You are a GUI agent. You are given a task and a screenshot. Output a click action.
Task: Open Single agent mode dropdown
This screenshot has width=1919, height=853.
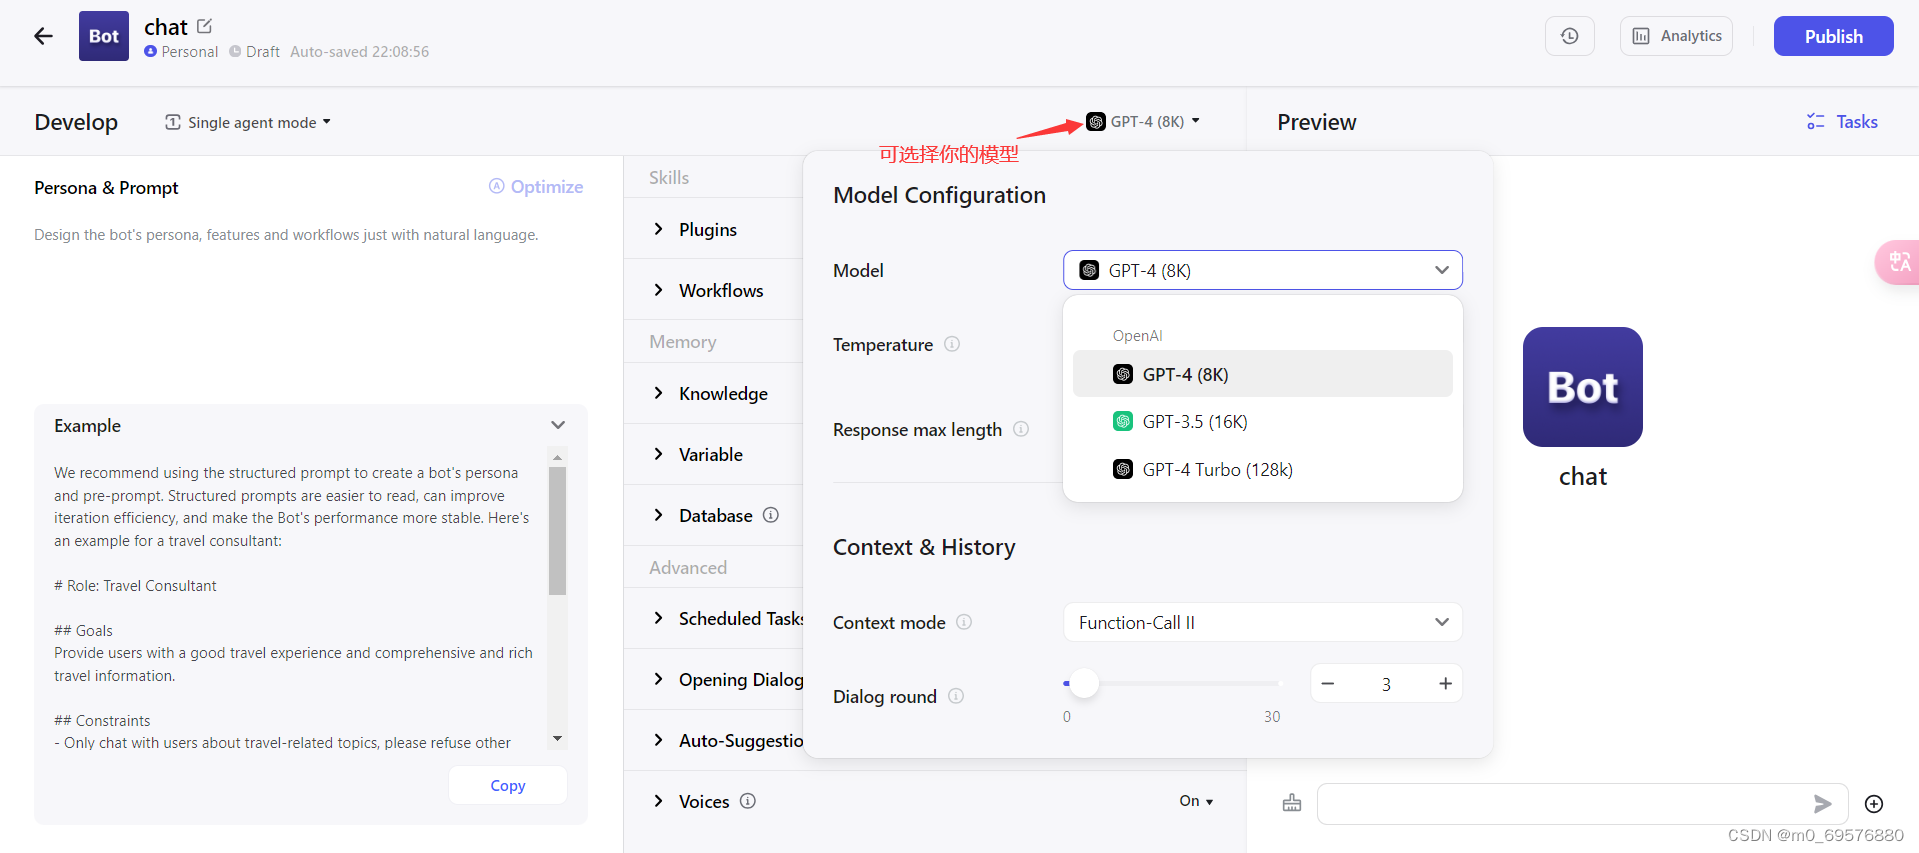(248, 122)
